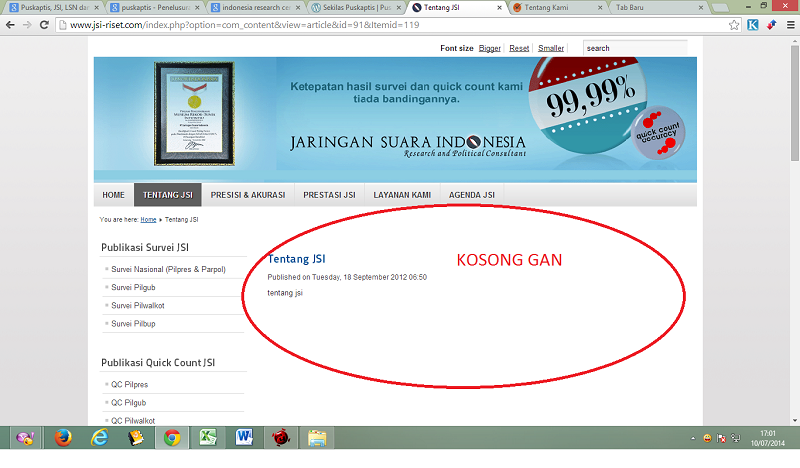Click Home breadcrumb link
The width and height of the screenshot is (800, 468).
tap(148, 219)
